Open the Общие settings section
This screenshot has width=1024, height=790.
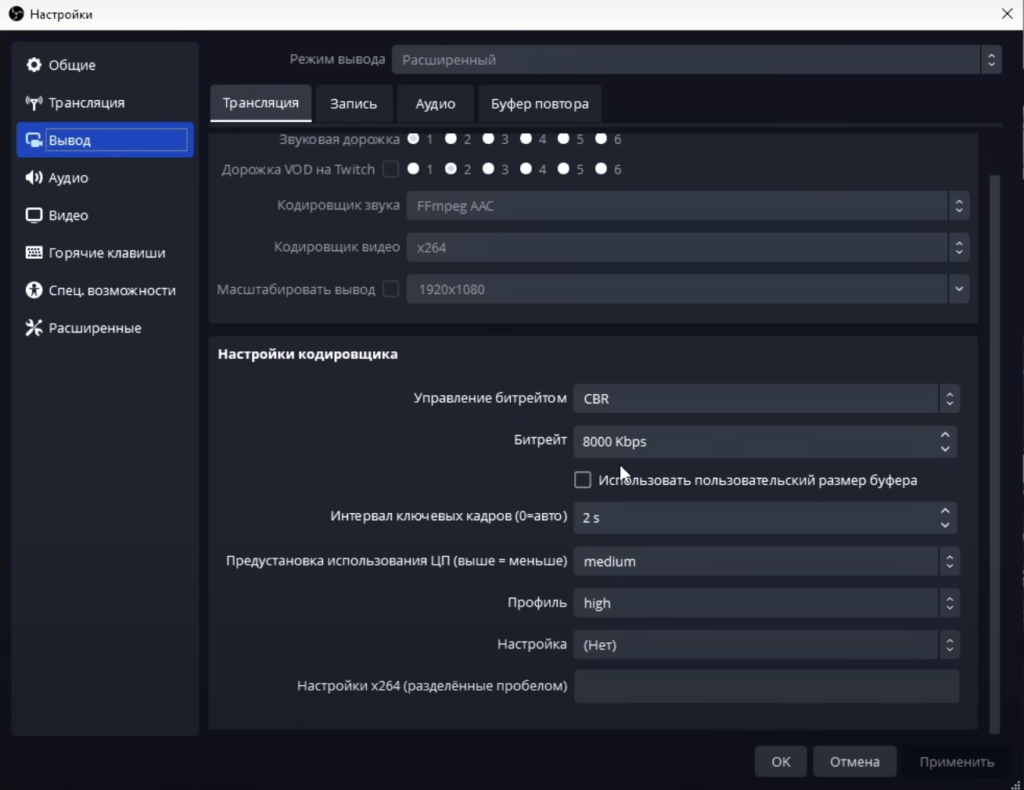(105, 65)
